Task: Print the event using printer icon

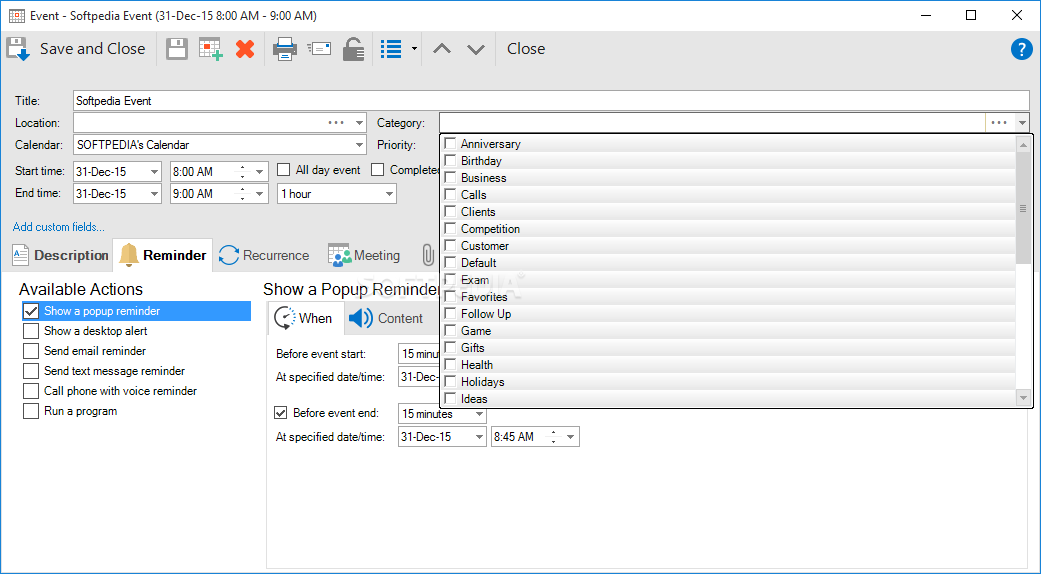Action: pyautogui.click(x=285, y=49)
